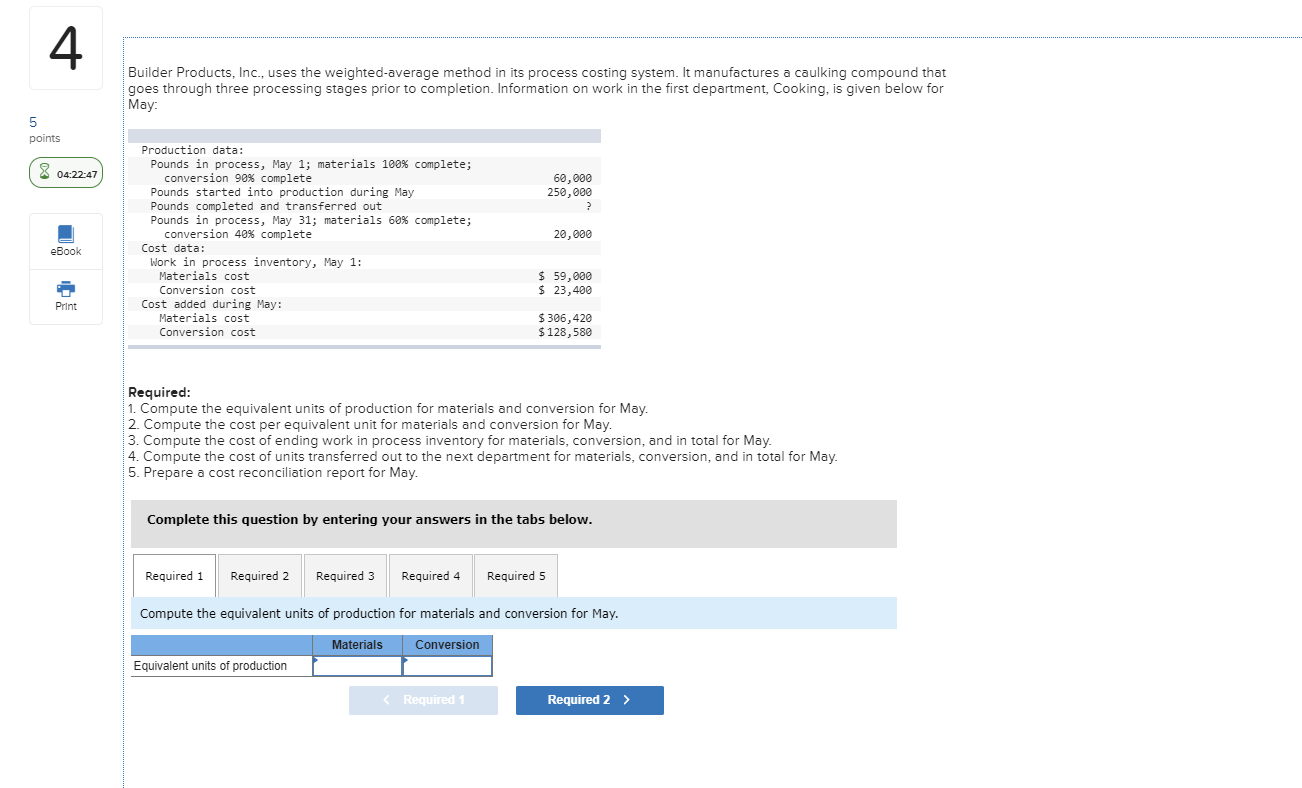Click the $128,580 conversion added value
The width and height of the screenshot is (1302, 788).
565,332
